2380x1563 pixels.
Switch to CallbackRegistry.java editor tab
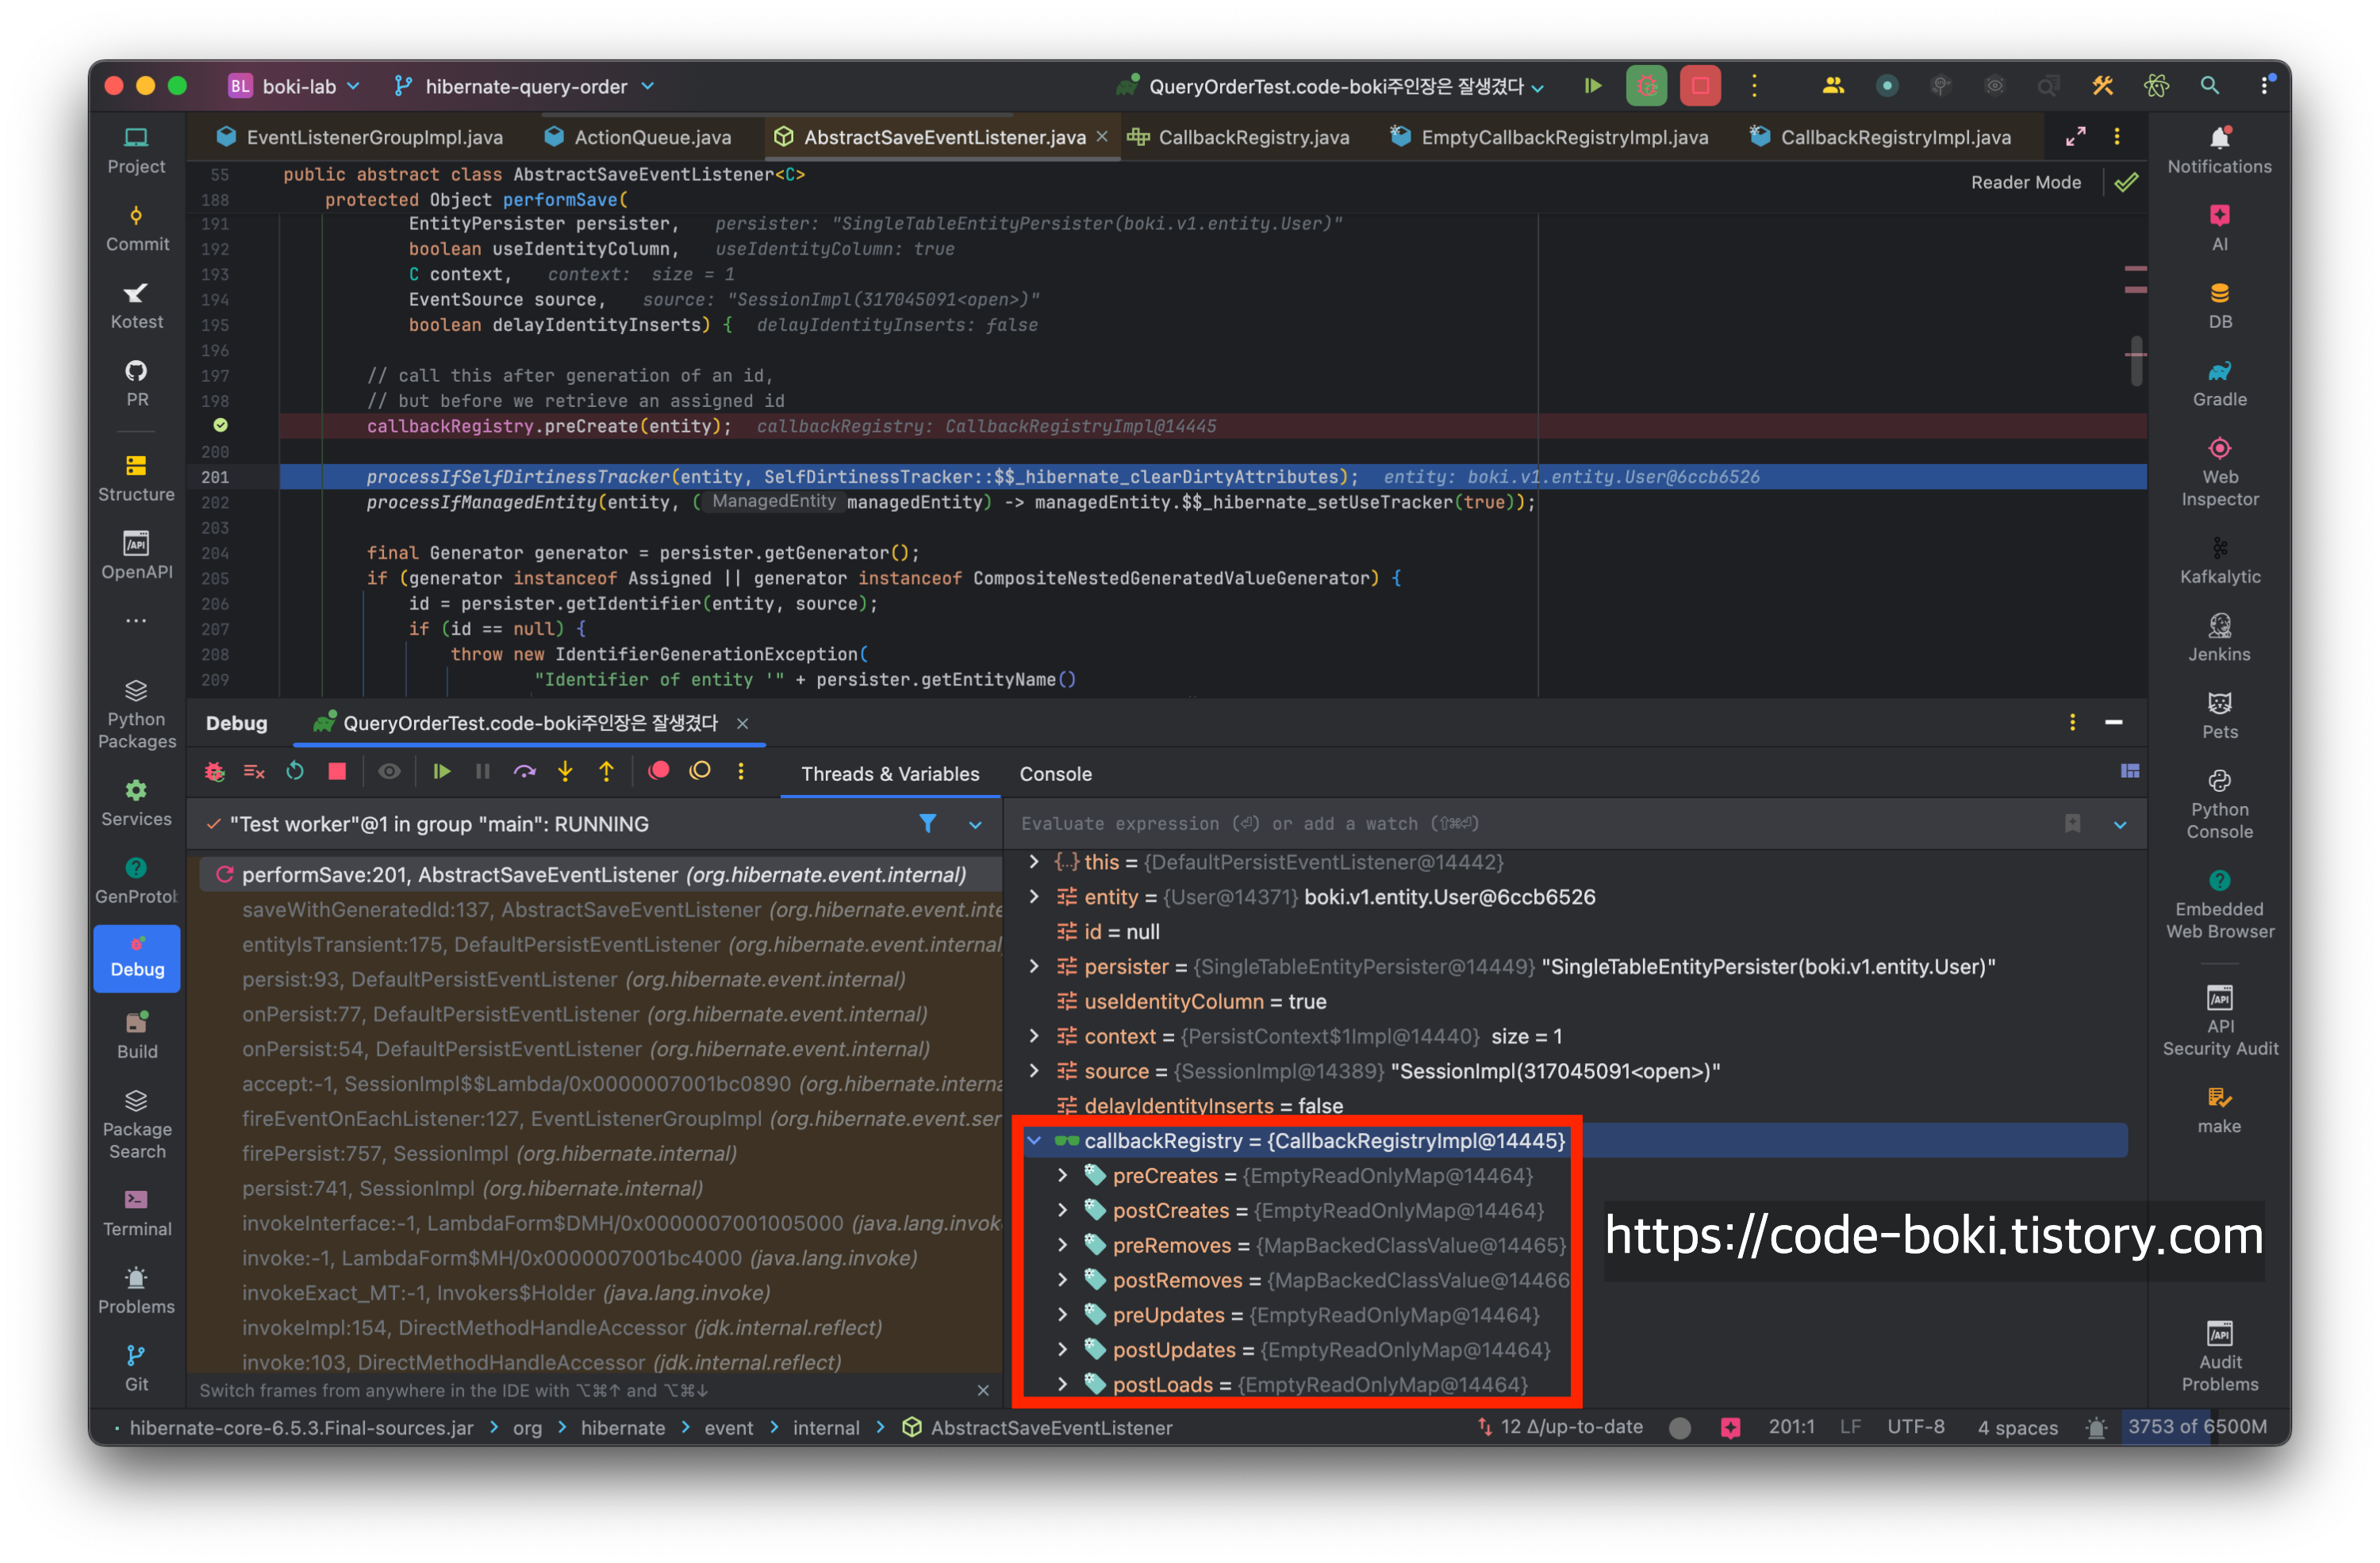(1252, 137)
